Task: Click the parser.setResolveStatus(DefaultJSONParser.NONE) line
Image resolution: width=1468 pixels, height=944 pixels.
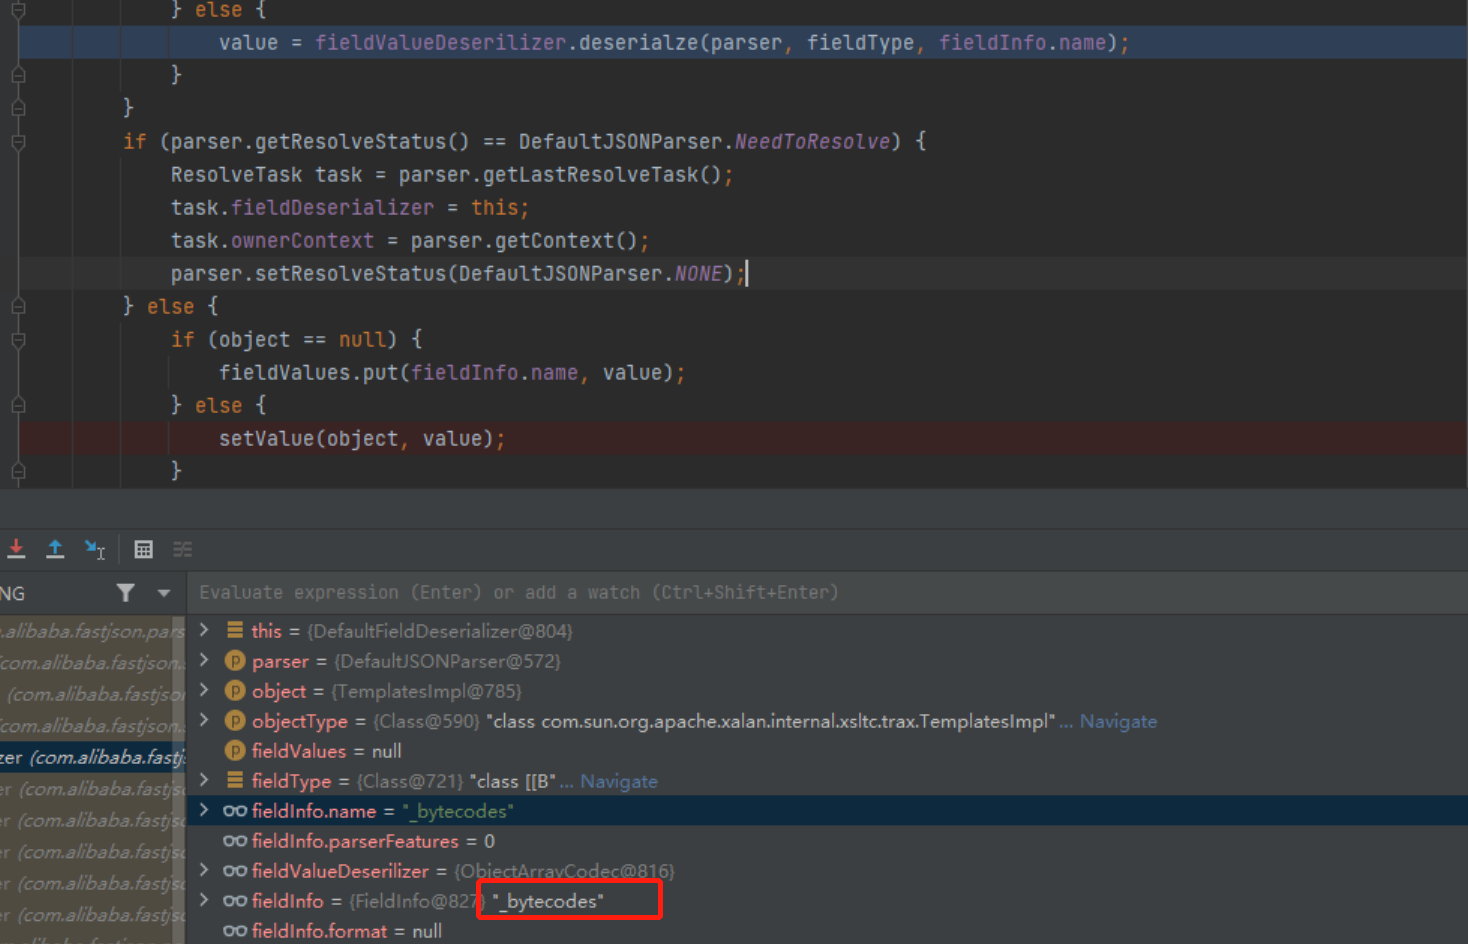Action: coord(458,274)
